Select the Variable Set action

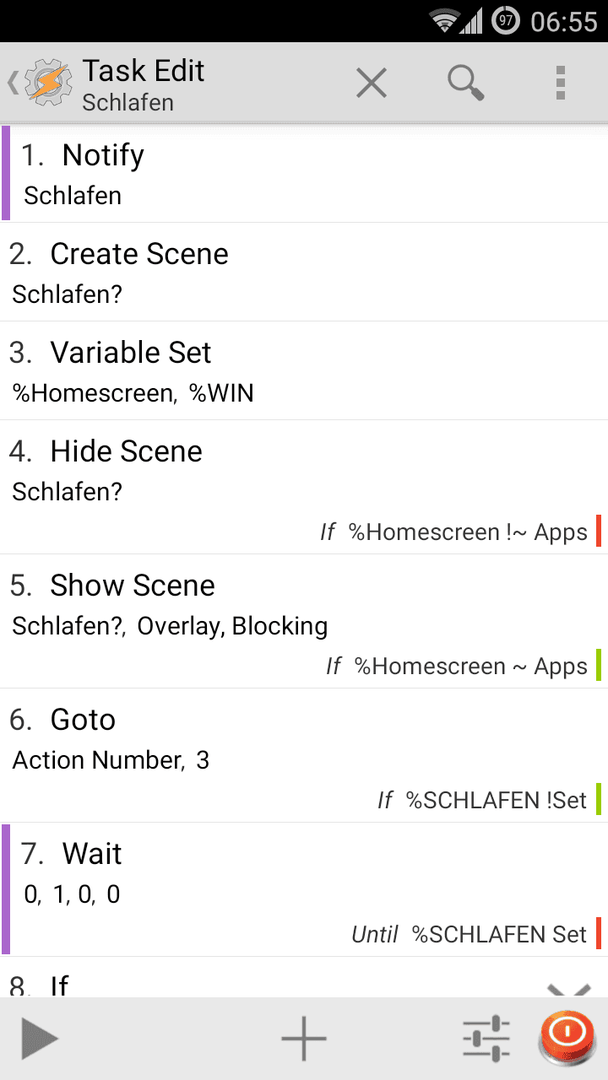(x=304, y=371)
